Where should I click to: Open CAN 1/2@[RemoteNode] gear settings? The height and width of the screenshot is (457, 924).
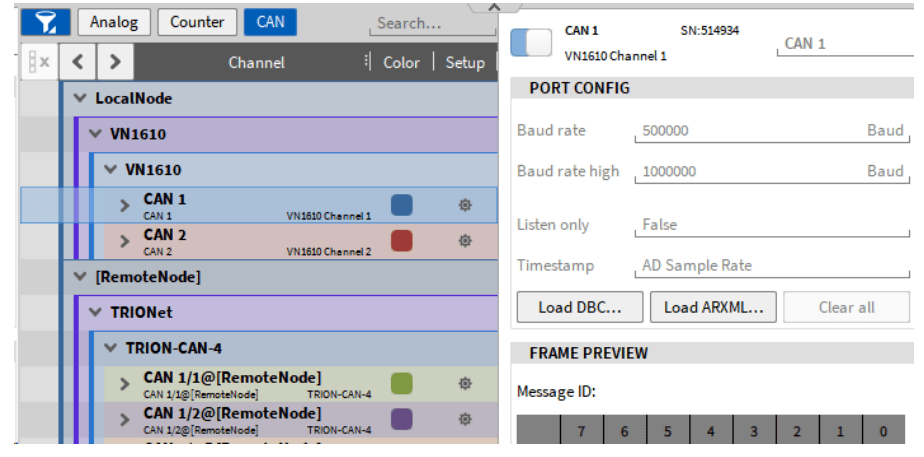click(465, 418)
